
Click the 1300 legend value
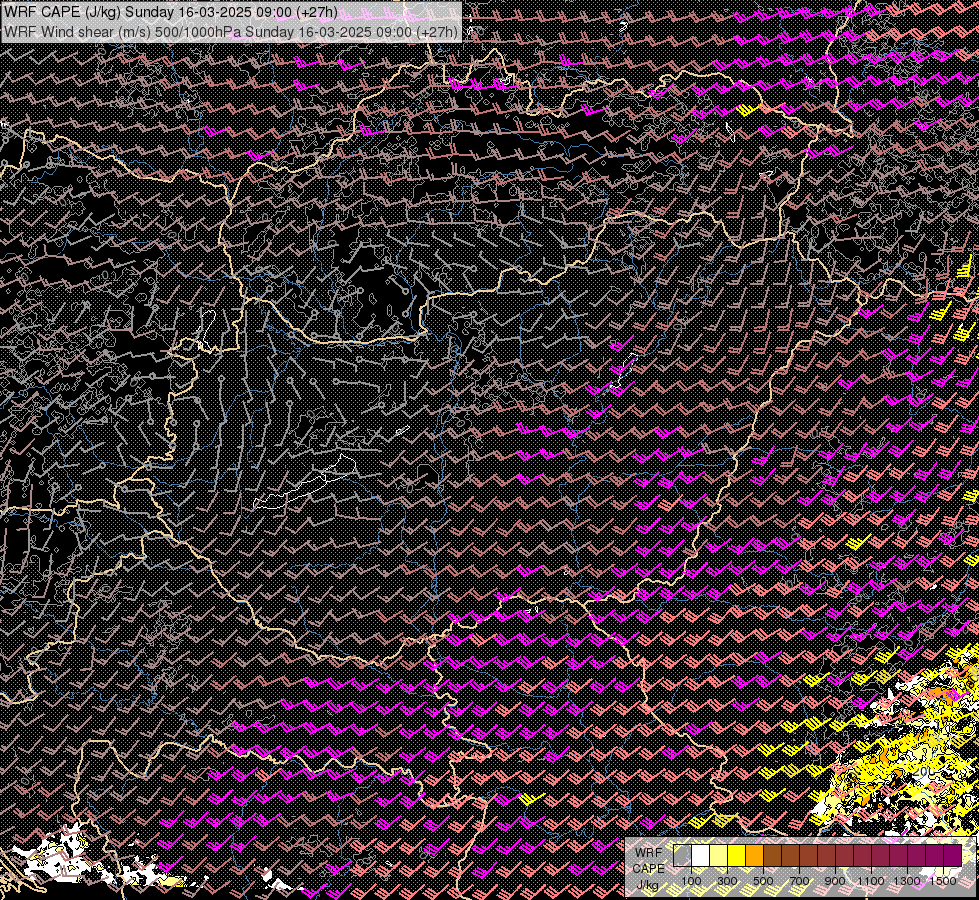click(x=907, y=881)
